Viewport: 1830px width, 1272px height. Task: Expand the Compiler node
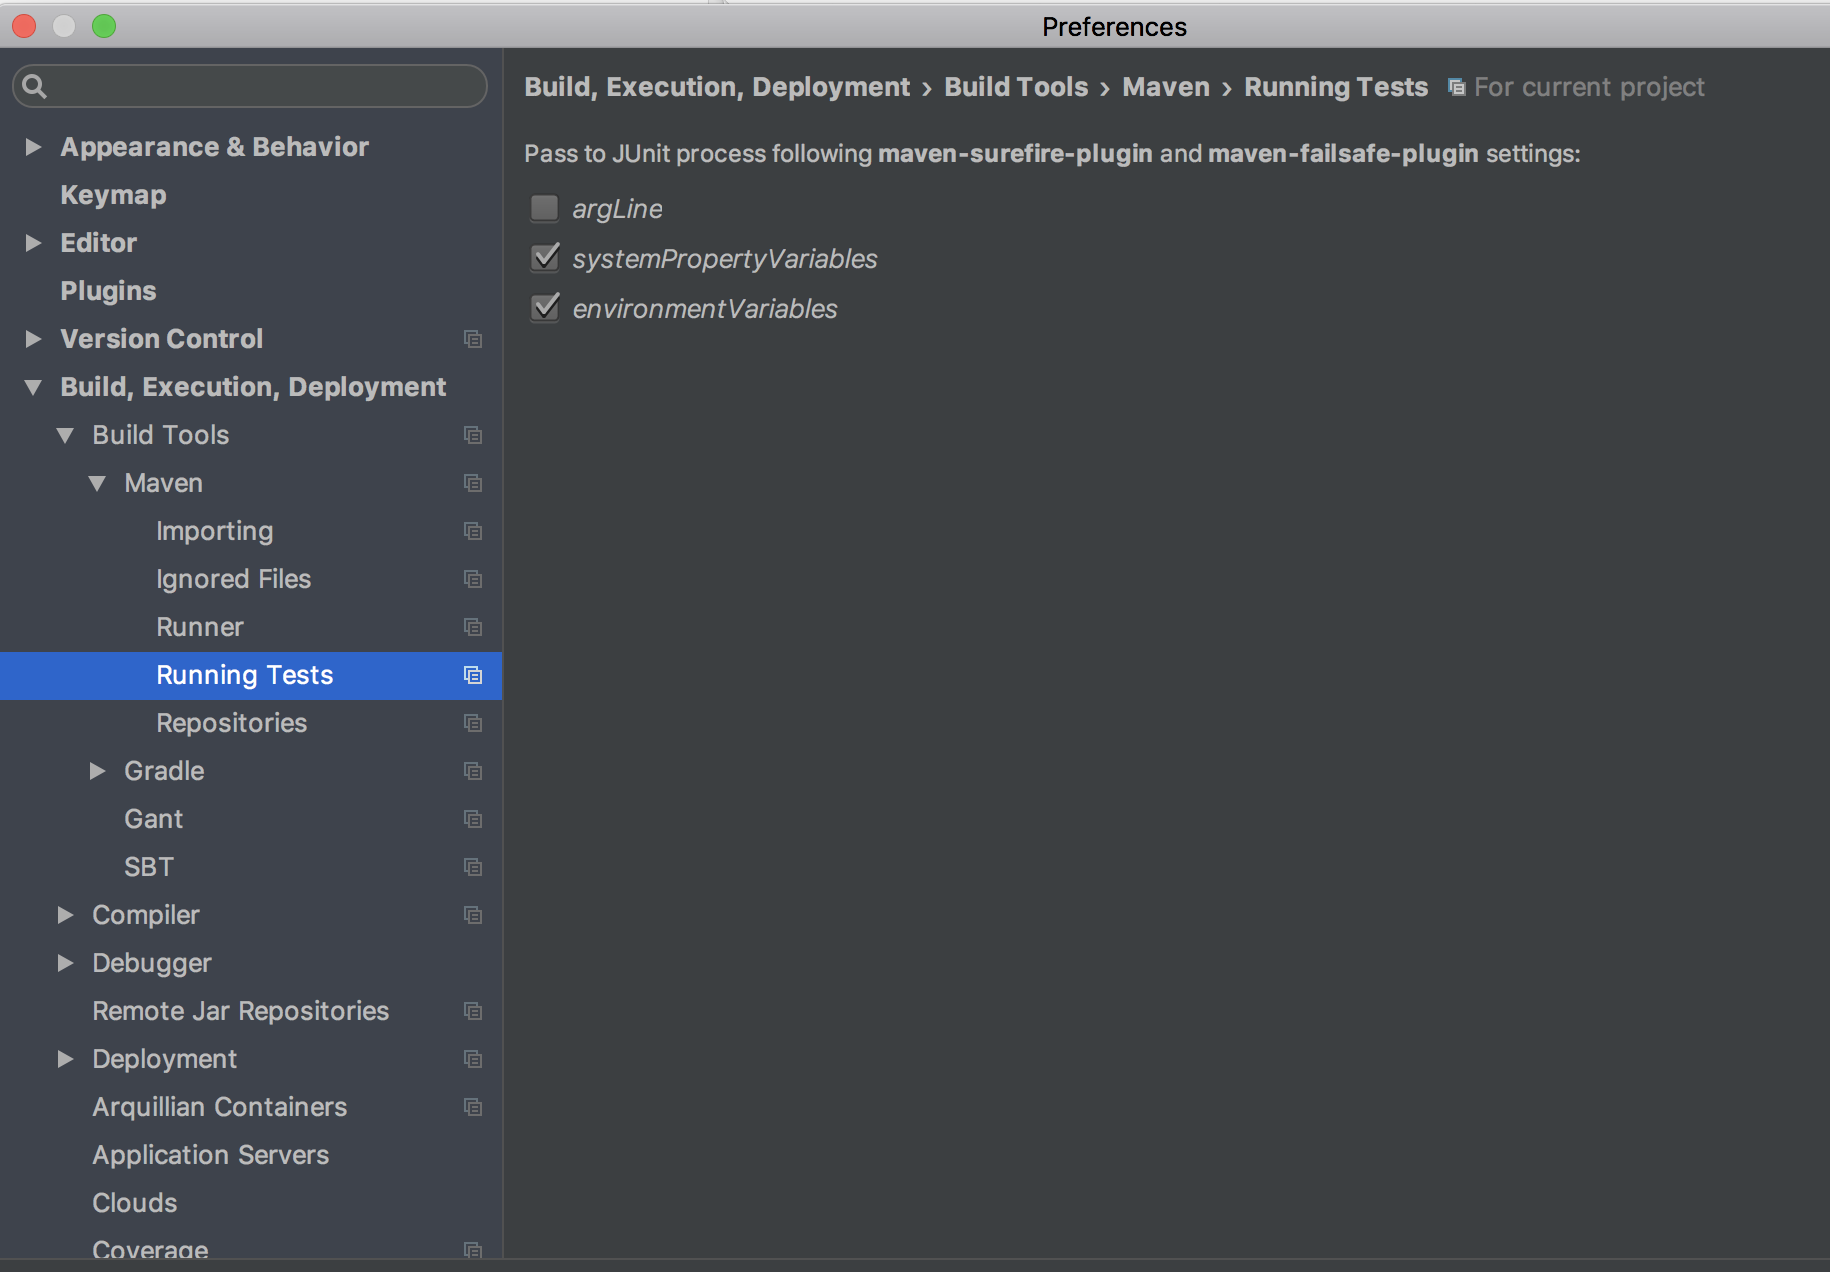pos(65,915)
